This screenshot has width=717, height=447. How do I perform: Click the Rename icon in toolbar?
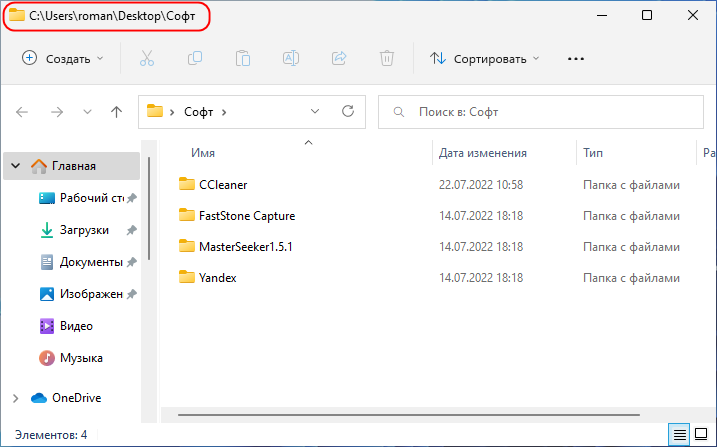[291, 59]
